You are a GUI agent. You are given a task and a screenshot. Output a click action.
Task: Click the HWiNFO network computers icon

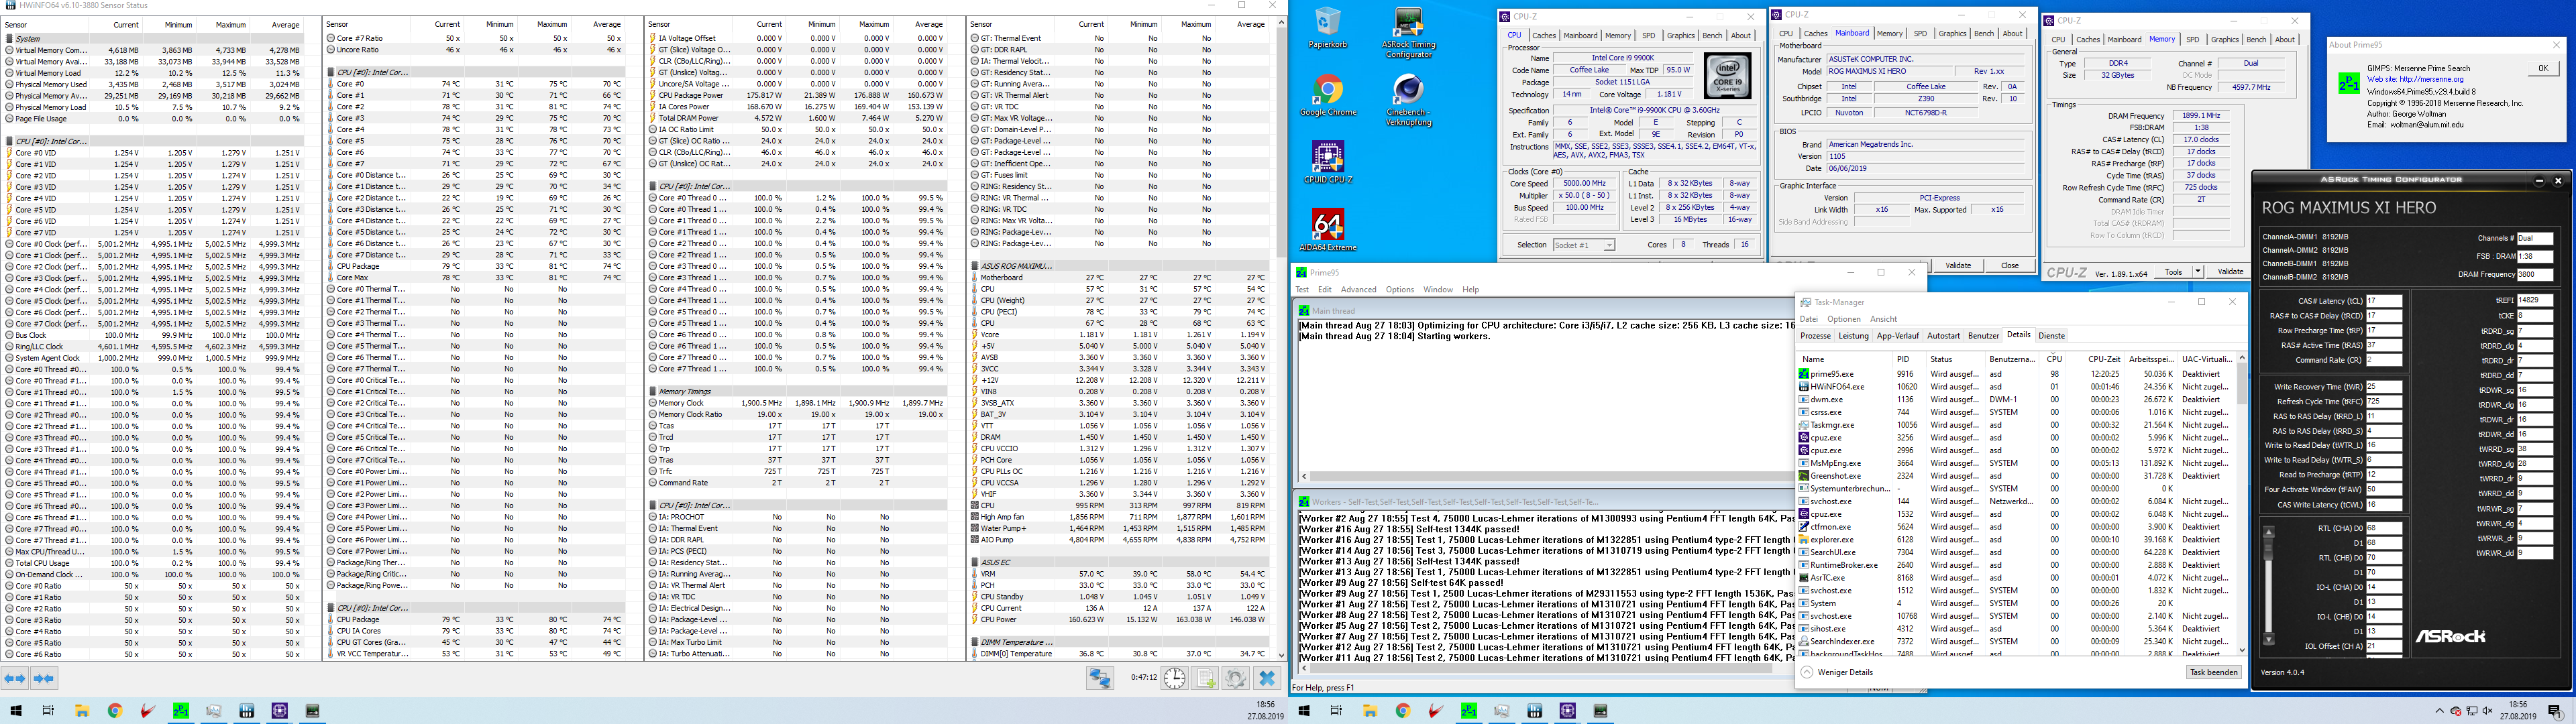pyautogui.click(x=1100, y=678)
